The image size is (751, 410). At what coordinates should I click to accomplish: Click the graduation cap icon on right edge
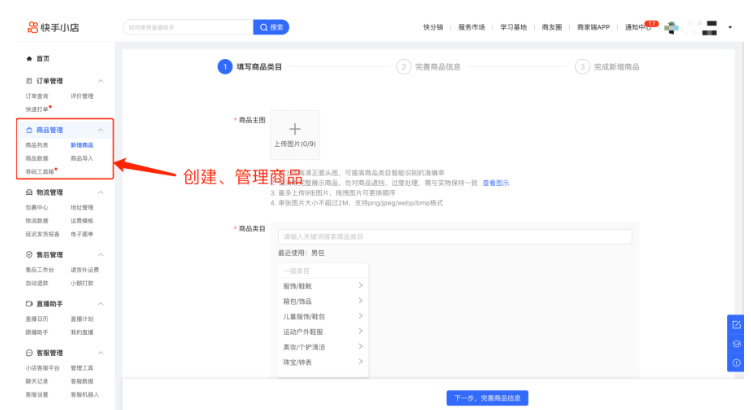point(737,343)
